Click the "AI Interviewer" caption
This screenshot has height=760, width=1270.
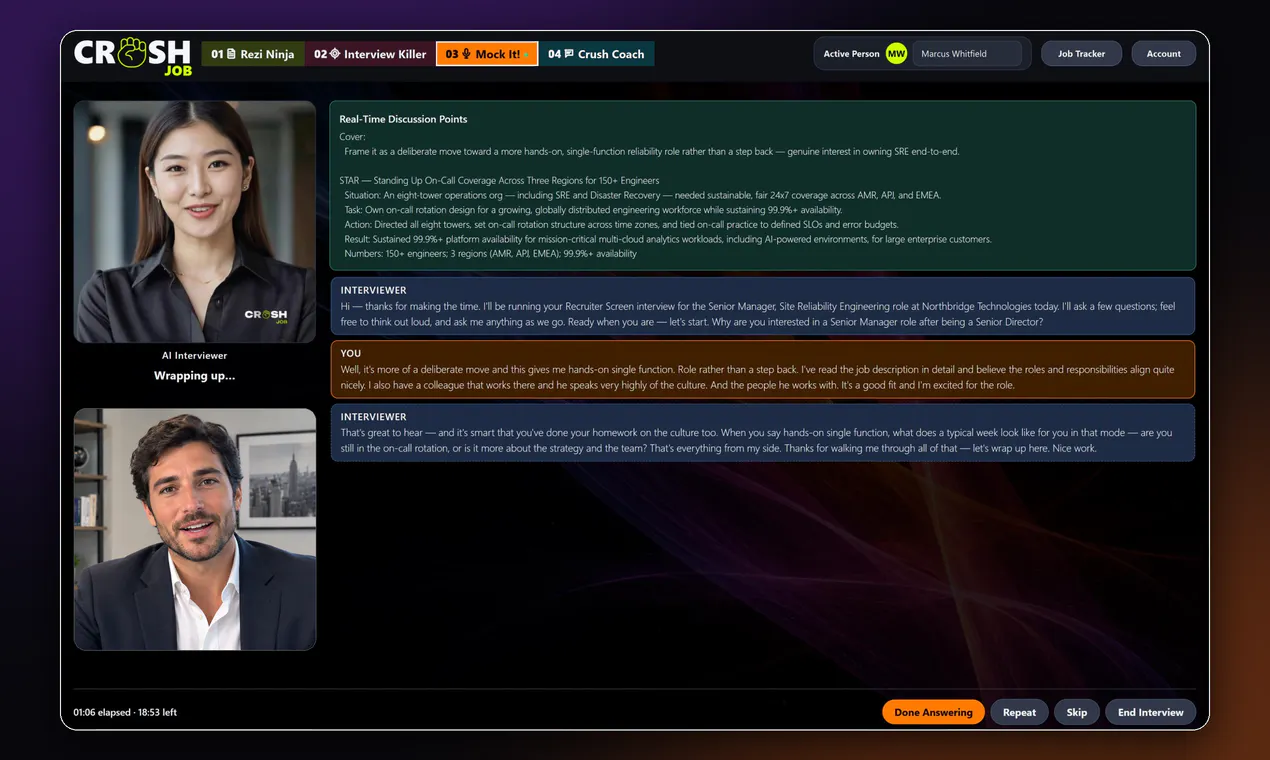[x=195, y=356]
